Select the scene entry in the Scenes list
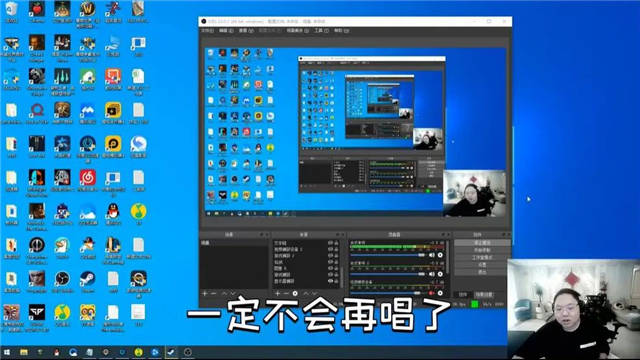This screenshot has height=360, width=640. [x=234, y=243]
